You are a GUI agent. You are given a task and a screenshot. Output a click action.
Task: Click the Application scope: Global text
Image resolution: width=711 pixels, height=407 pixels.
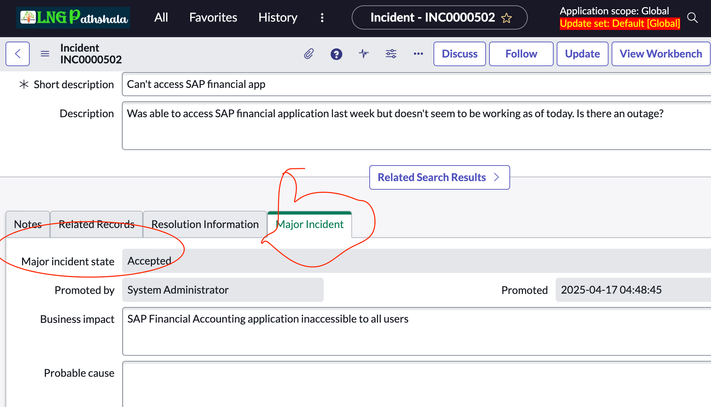pos(614,11)
